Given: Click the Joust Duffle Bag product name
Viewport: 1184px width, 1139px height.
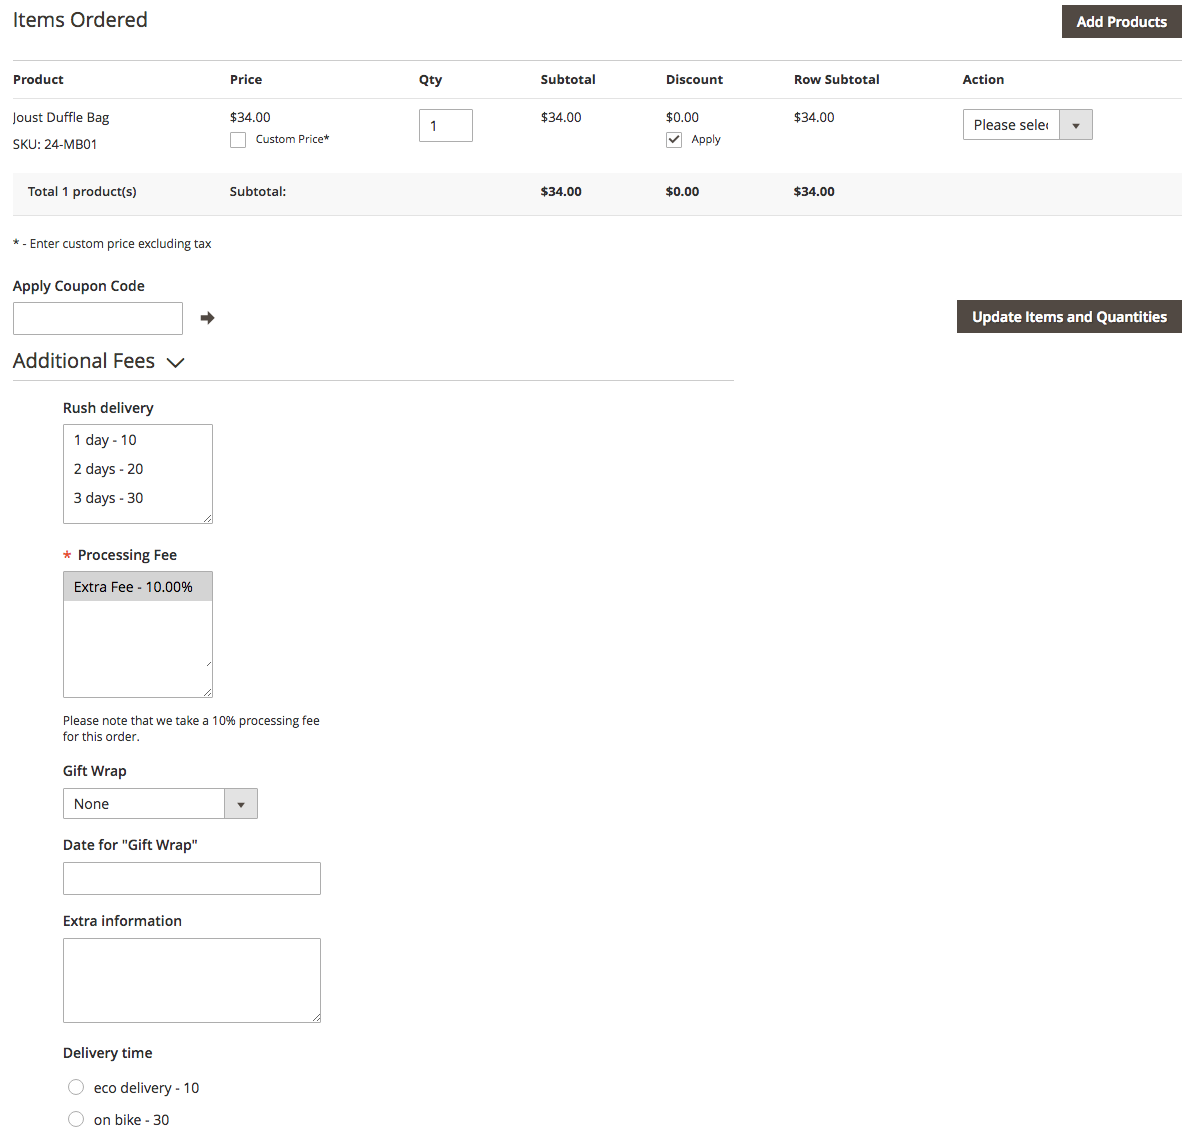Looking at the screenshot, I should pos(61,117).
